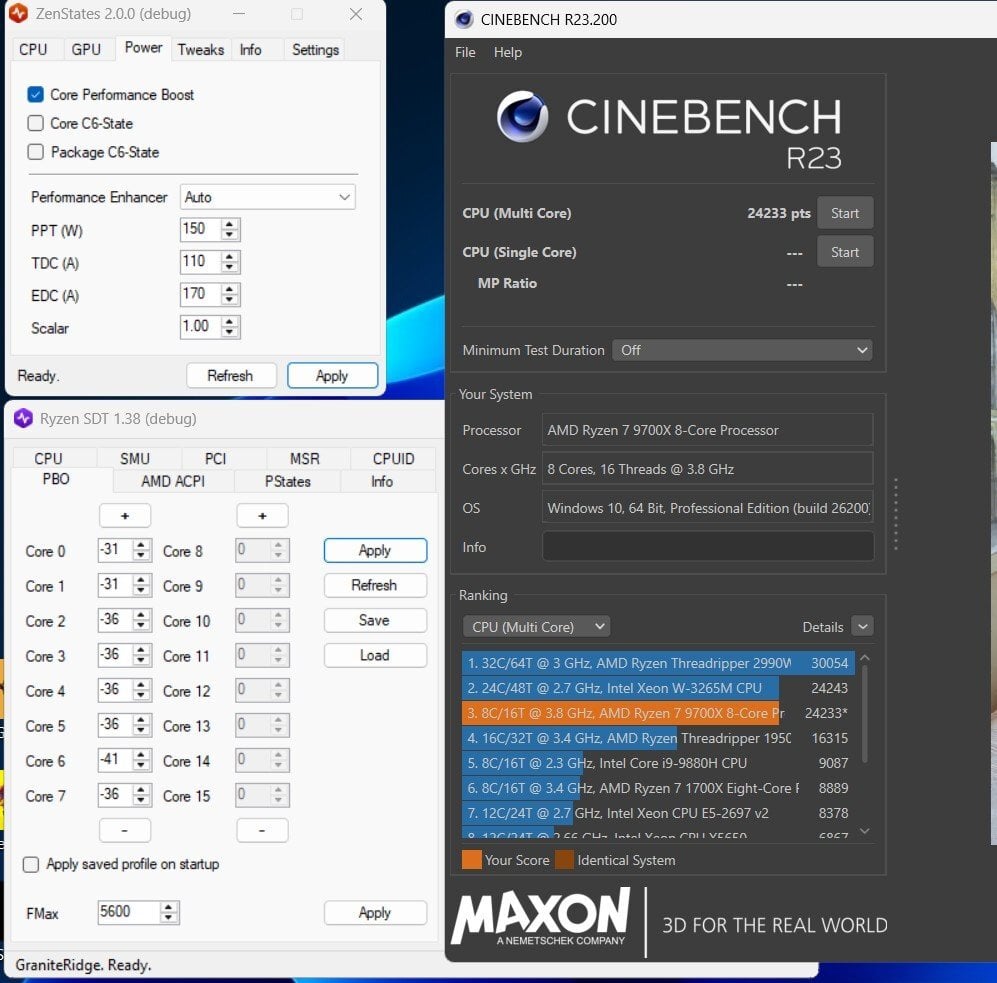This screenshot has height=983, width=997.
Task: Increase EDC (A) value with up arrow
Action: [x=230, y=289]
